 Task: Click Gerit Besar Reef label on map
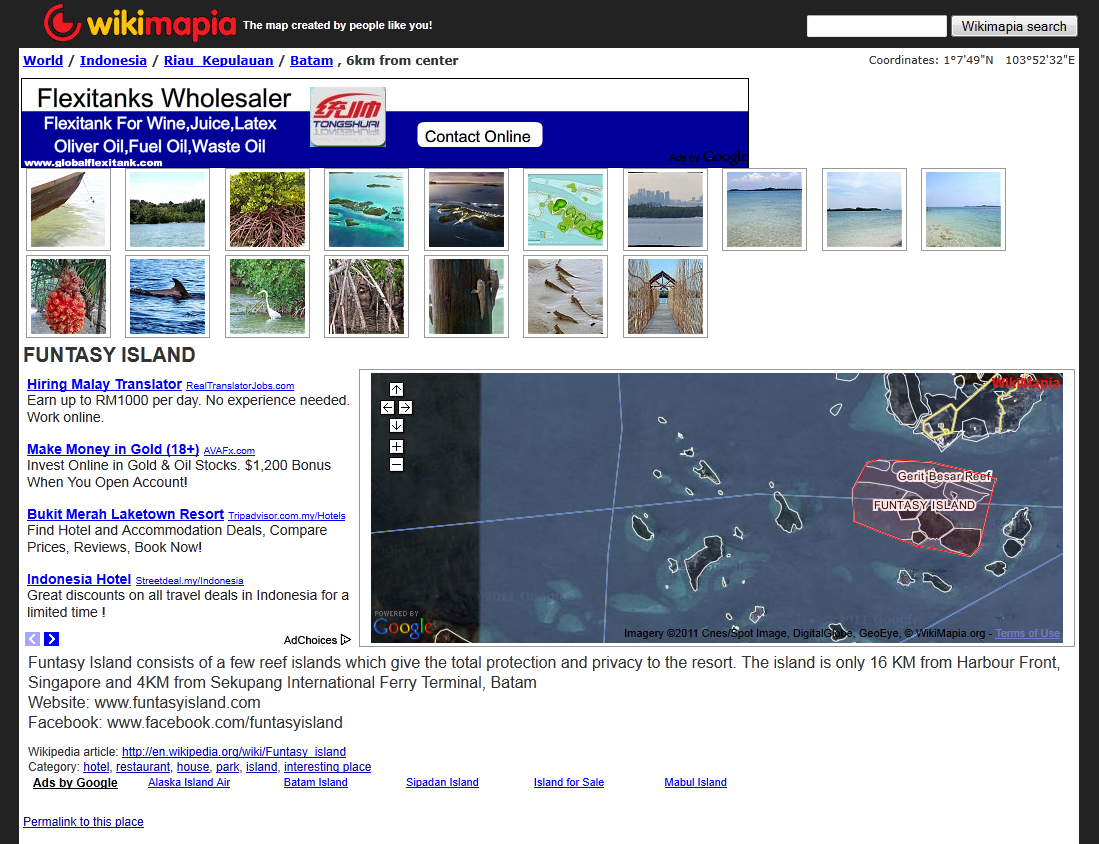[944, 476]
